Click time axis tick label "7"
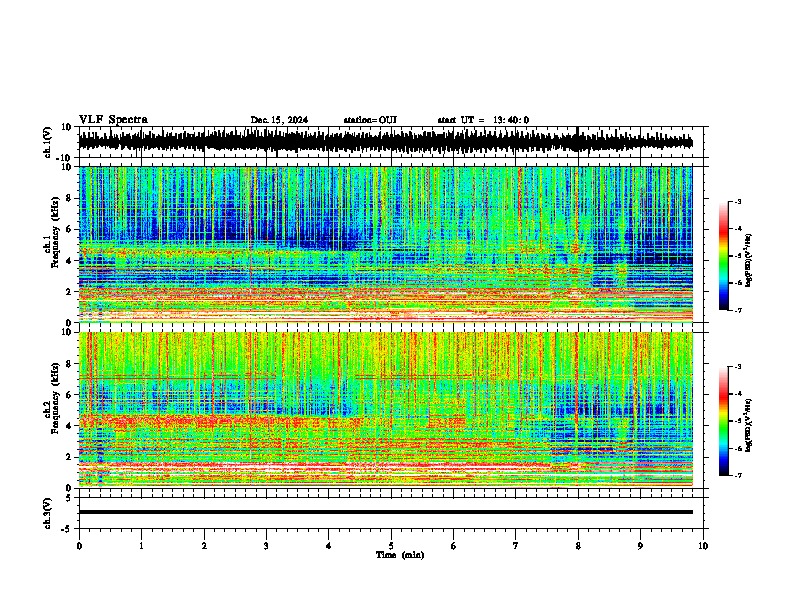Screen dimensions: 792x612 (x=516, y=546)
